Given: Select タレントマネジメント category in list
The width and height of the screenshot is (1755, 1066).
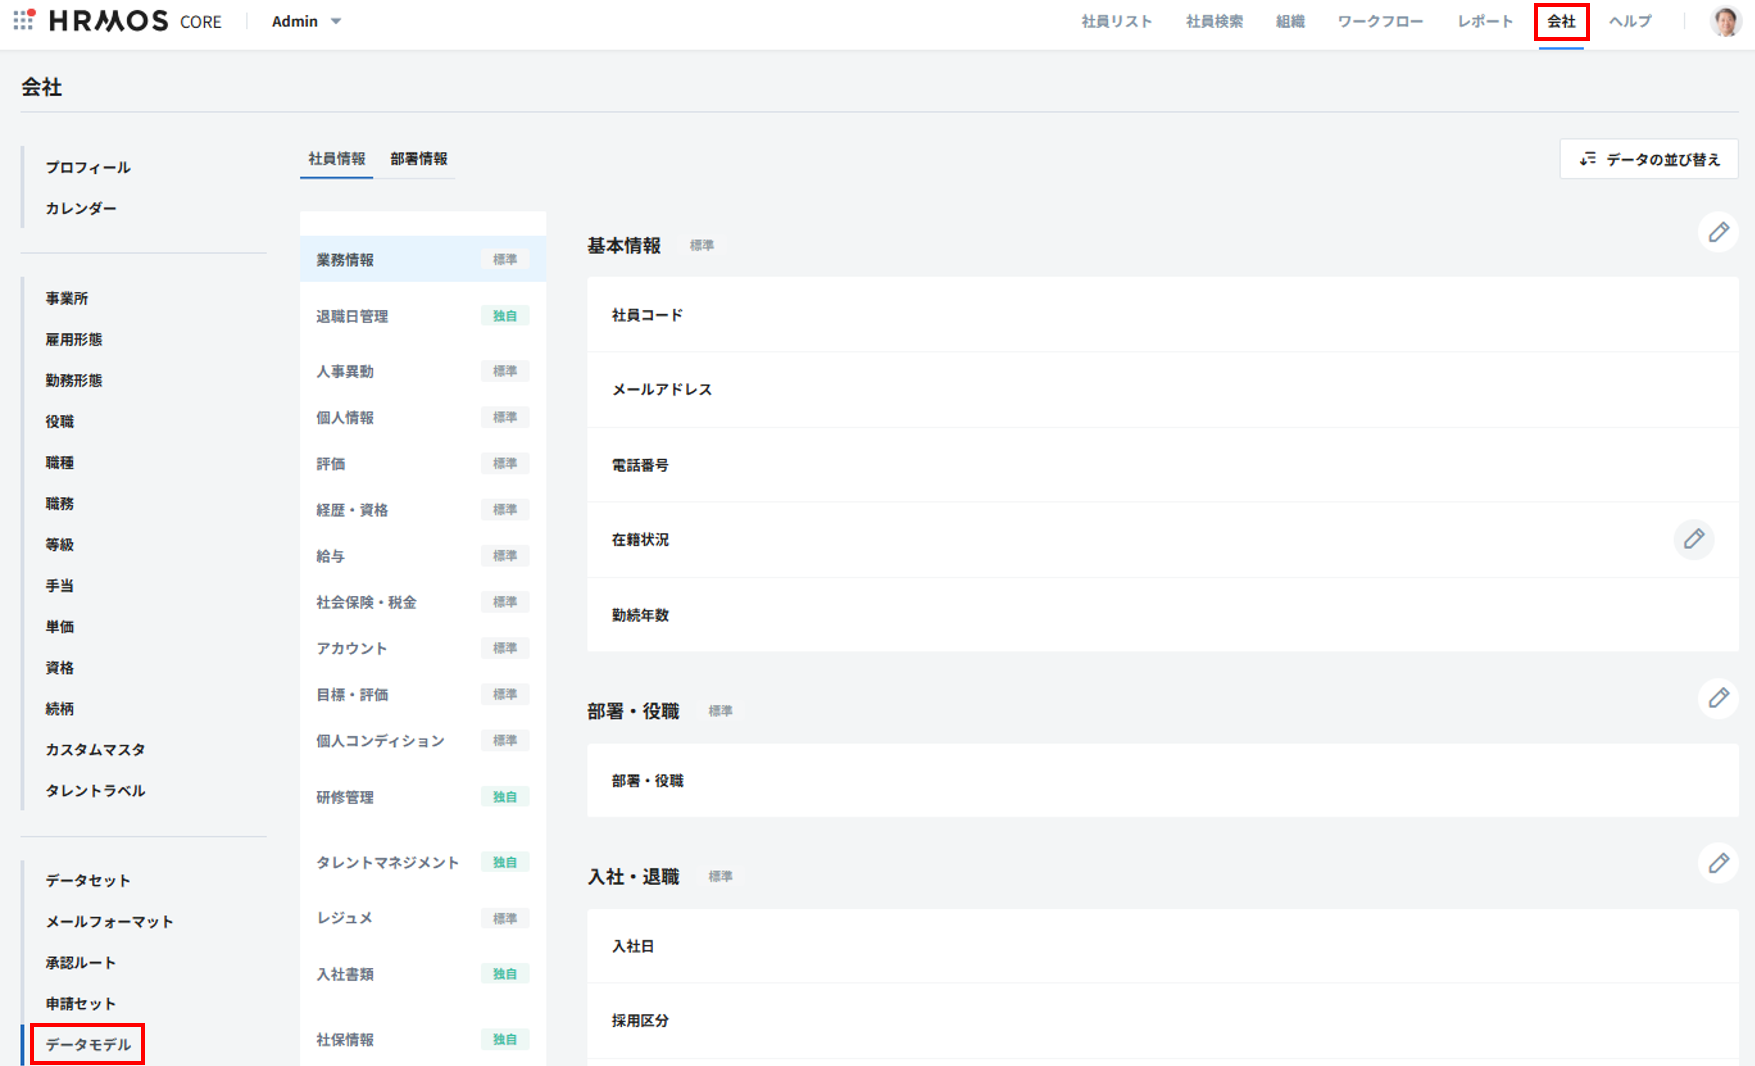Looking at the screenshot, I should point(387,862).
